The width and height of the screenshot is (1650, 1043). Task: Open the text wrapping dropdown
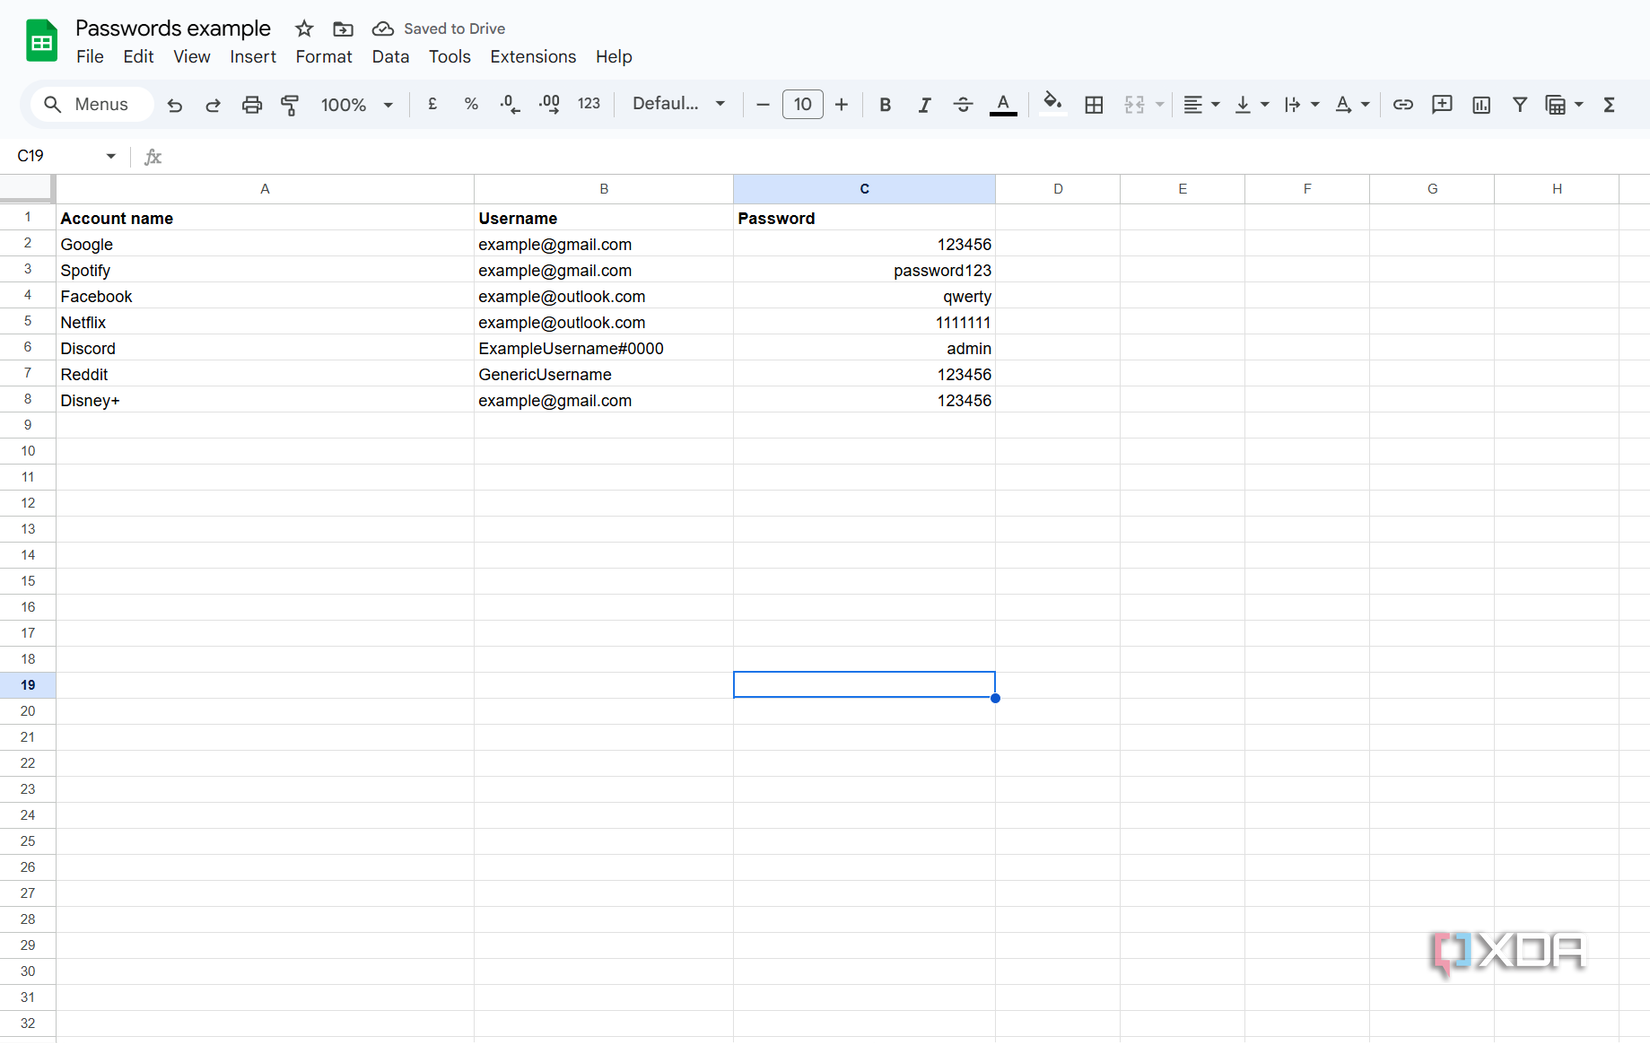coord(1301,104)
